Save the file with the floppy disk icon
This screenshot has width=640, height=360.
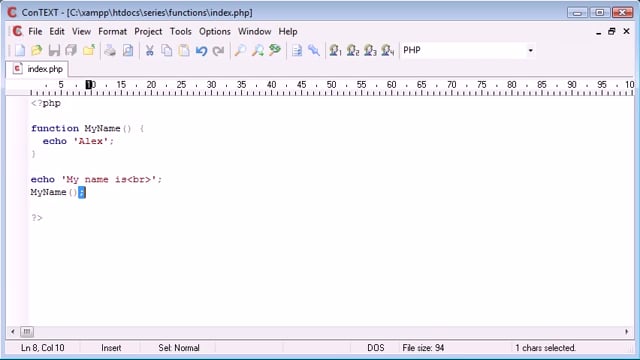click(54, 50)
